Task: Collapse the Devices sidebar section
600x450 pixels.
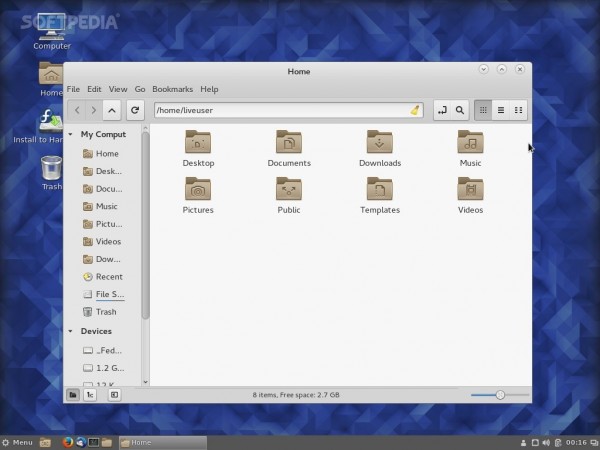Action: (x=70, y=331)
